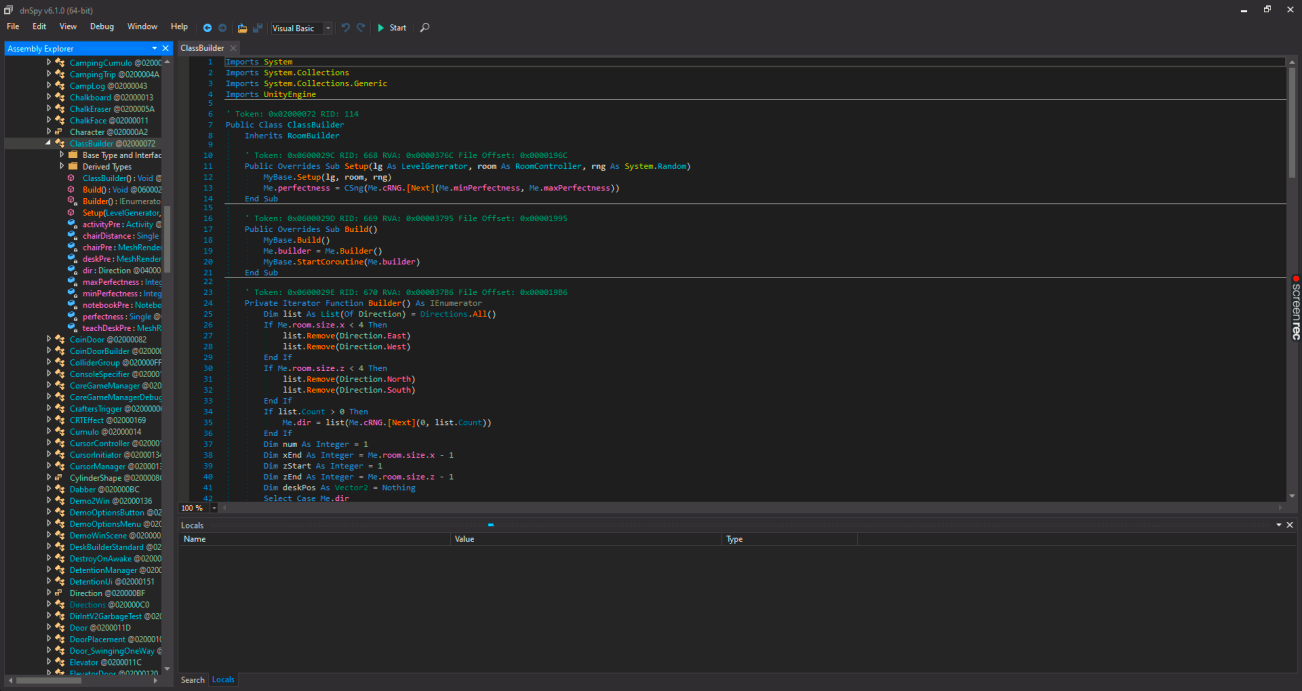Open the Edit menu
Image resolution: width=1302 pixels, height=691 pixels.
(39, 27)
